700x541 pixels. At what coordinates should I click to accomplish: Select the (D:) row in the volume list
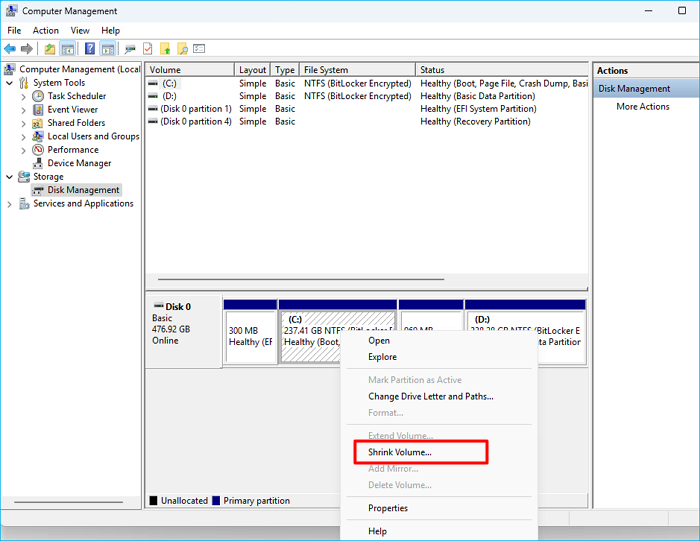click(x=166, y=96)
